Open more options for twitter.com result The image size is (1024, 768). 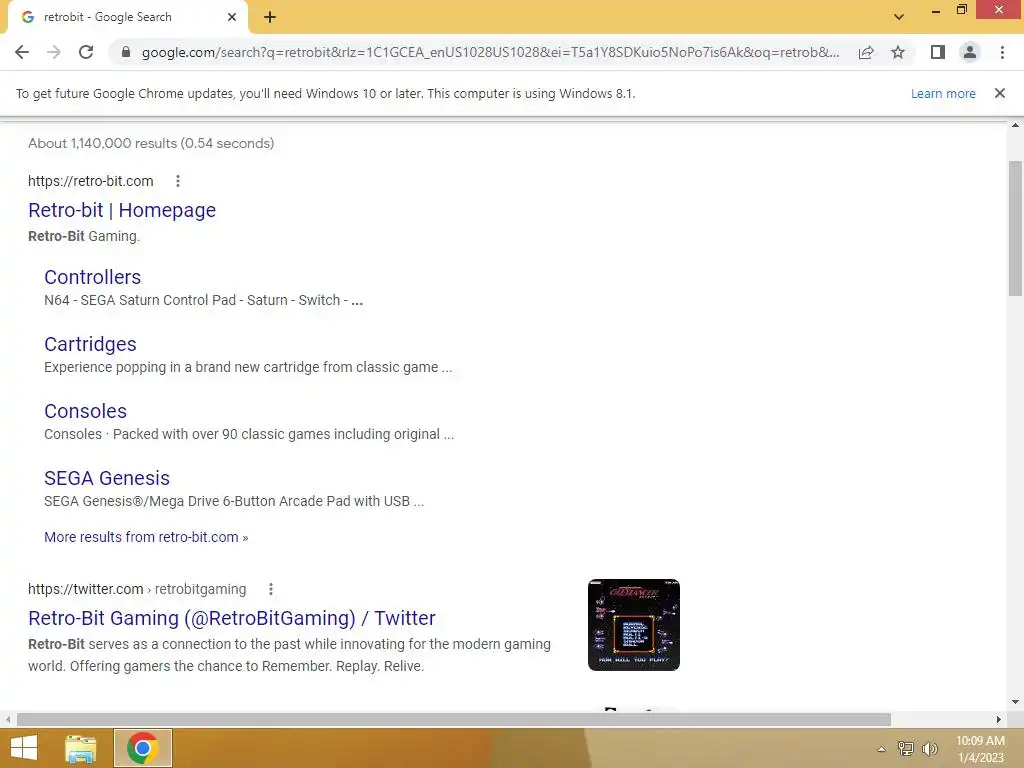[270, 589]
